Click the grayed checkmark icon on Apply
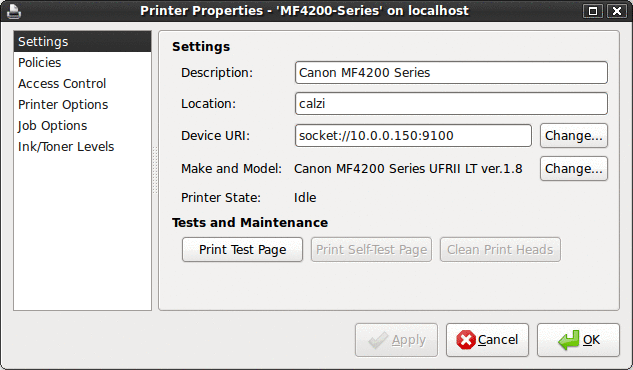The height and width of the screenshot is (370, 633). click(x=378, y=340)
